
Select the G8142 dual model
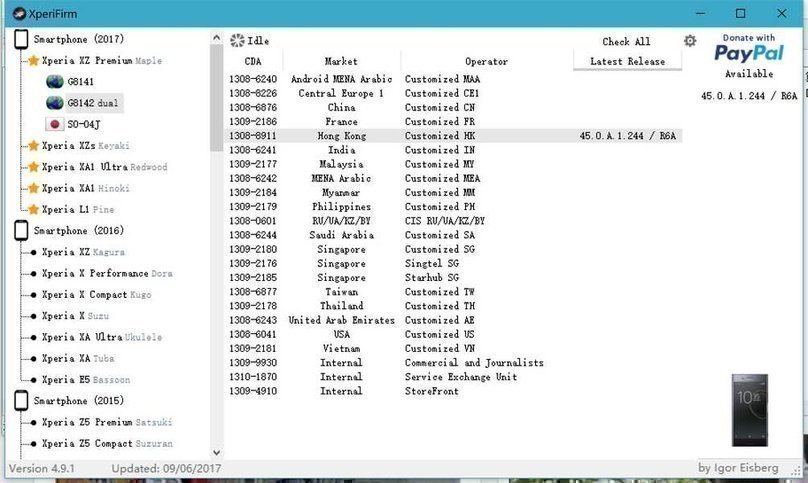(93, 103)
